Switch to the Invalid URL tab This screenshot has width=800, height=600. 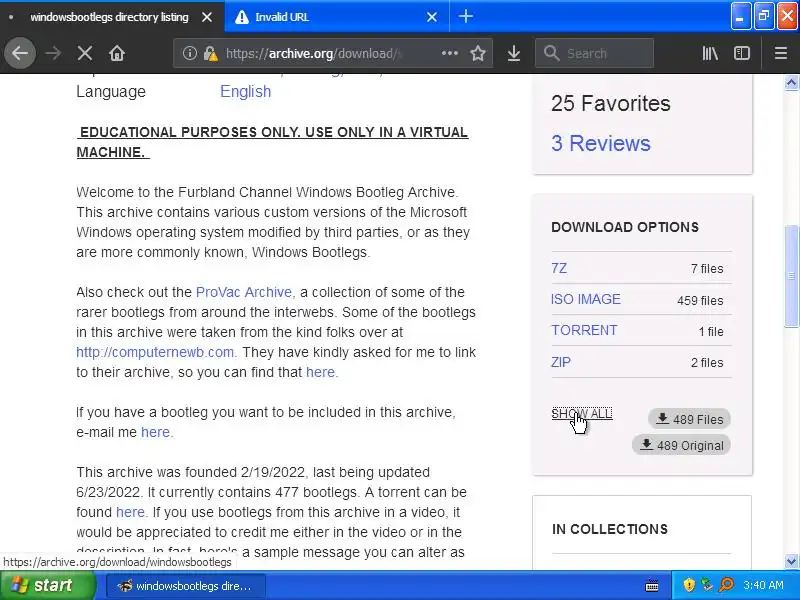coord(337,17)
